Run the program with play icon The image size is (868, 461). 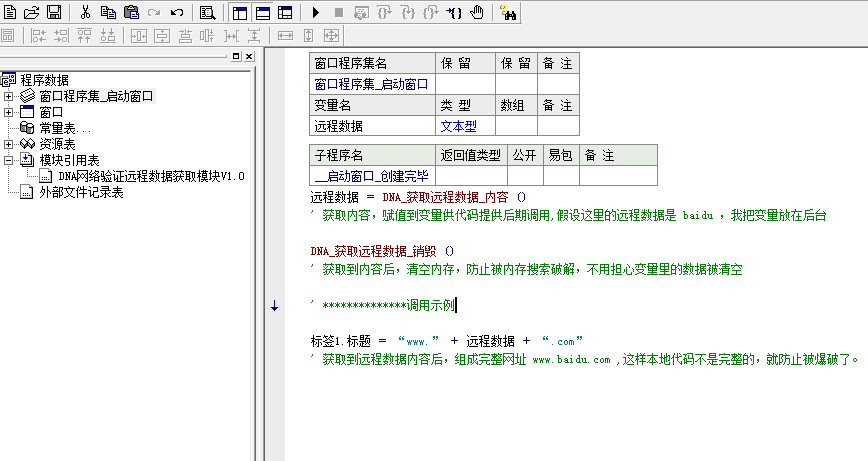pyautogui.click(x=316, y=12)
